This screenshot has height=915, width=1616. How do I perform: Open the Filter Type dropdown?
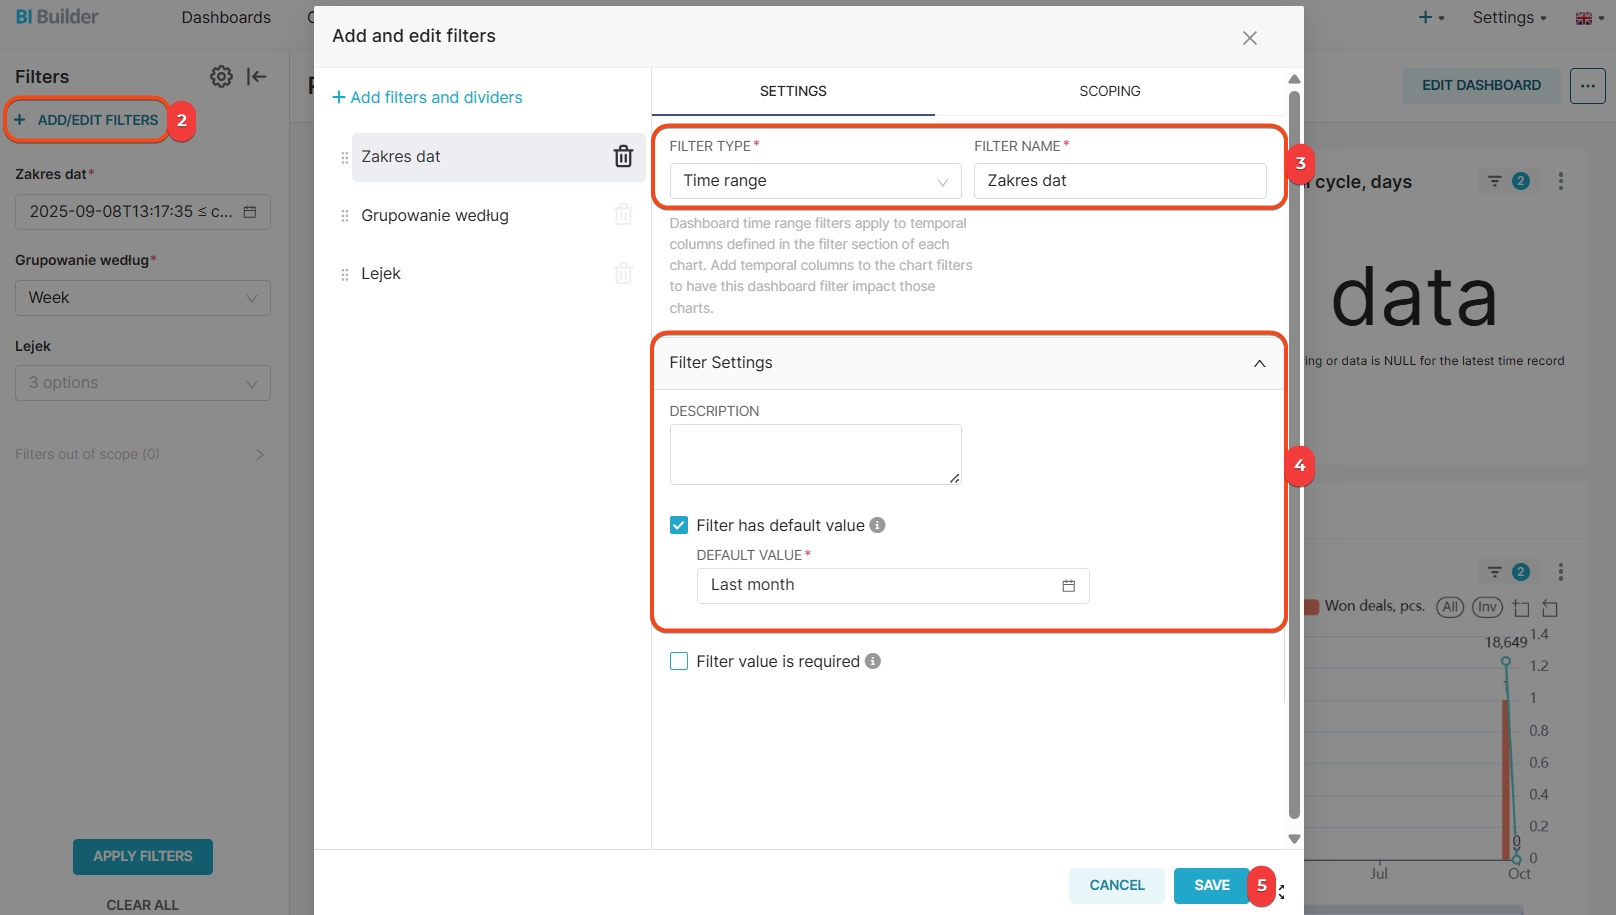tap(815, 181)
